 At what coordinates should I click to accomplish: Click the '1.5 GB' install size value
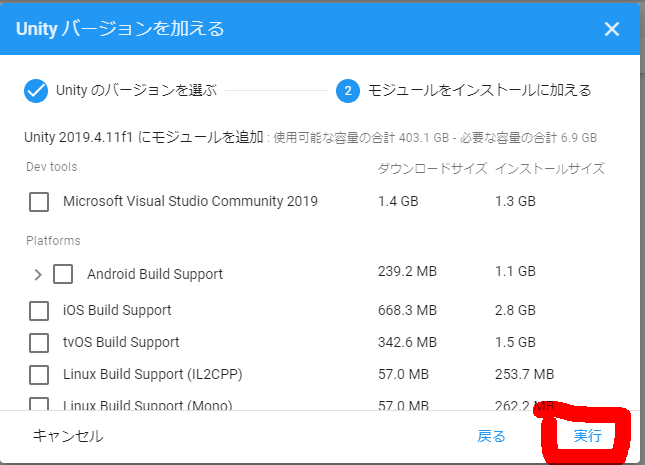click(515, 342)
